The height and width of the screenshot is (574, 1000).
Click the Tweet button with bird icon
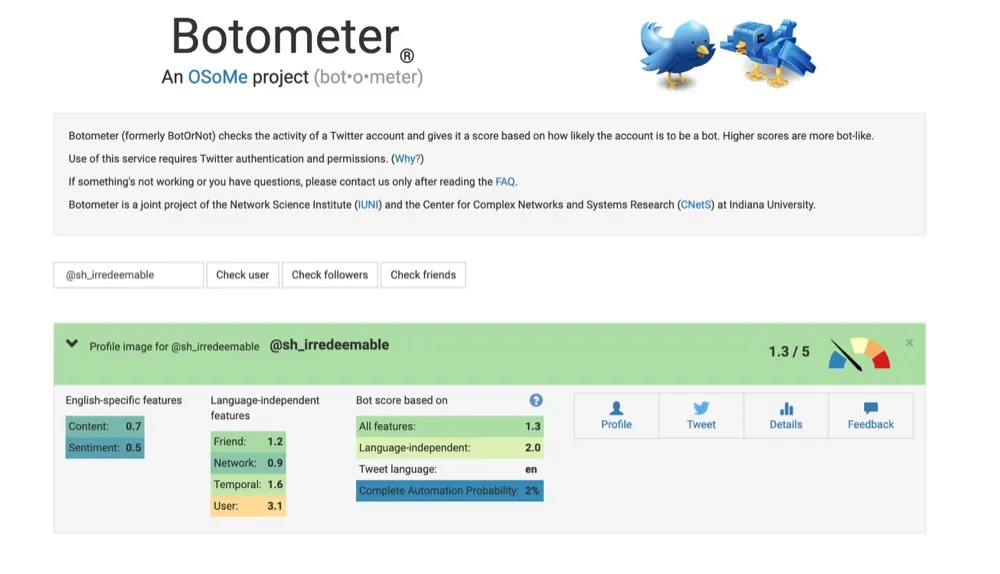pyautogui.click(x=701, y=415)
